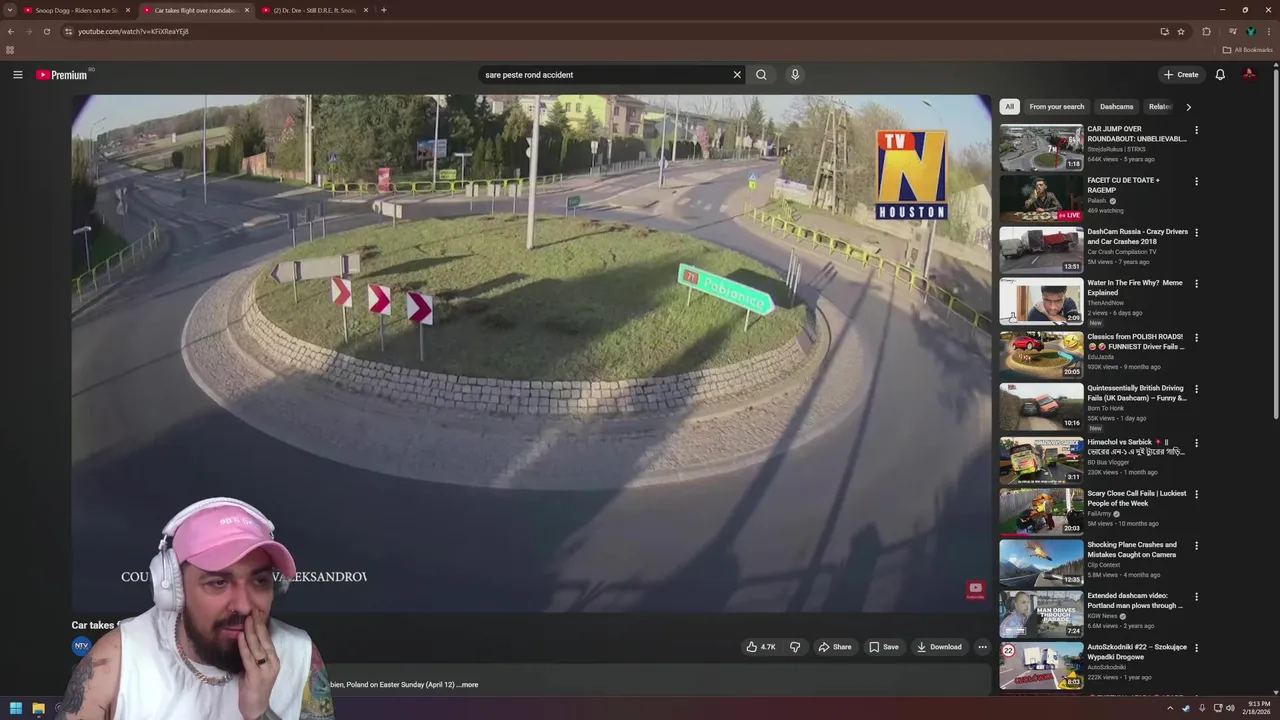1280x720 pixels.
Task: Select the Dashcams filter chip
Action: (1116, 106)
